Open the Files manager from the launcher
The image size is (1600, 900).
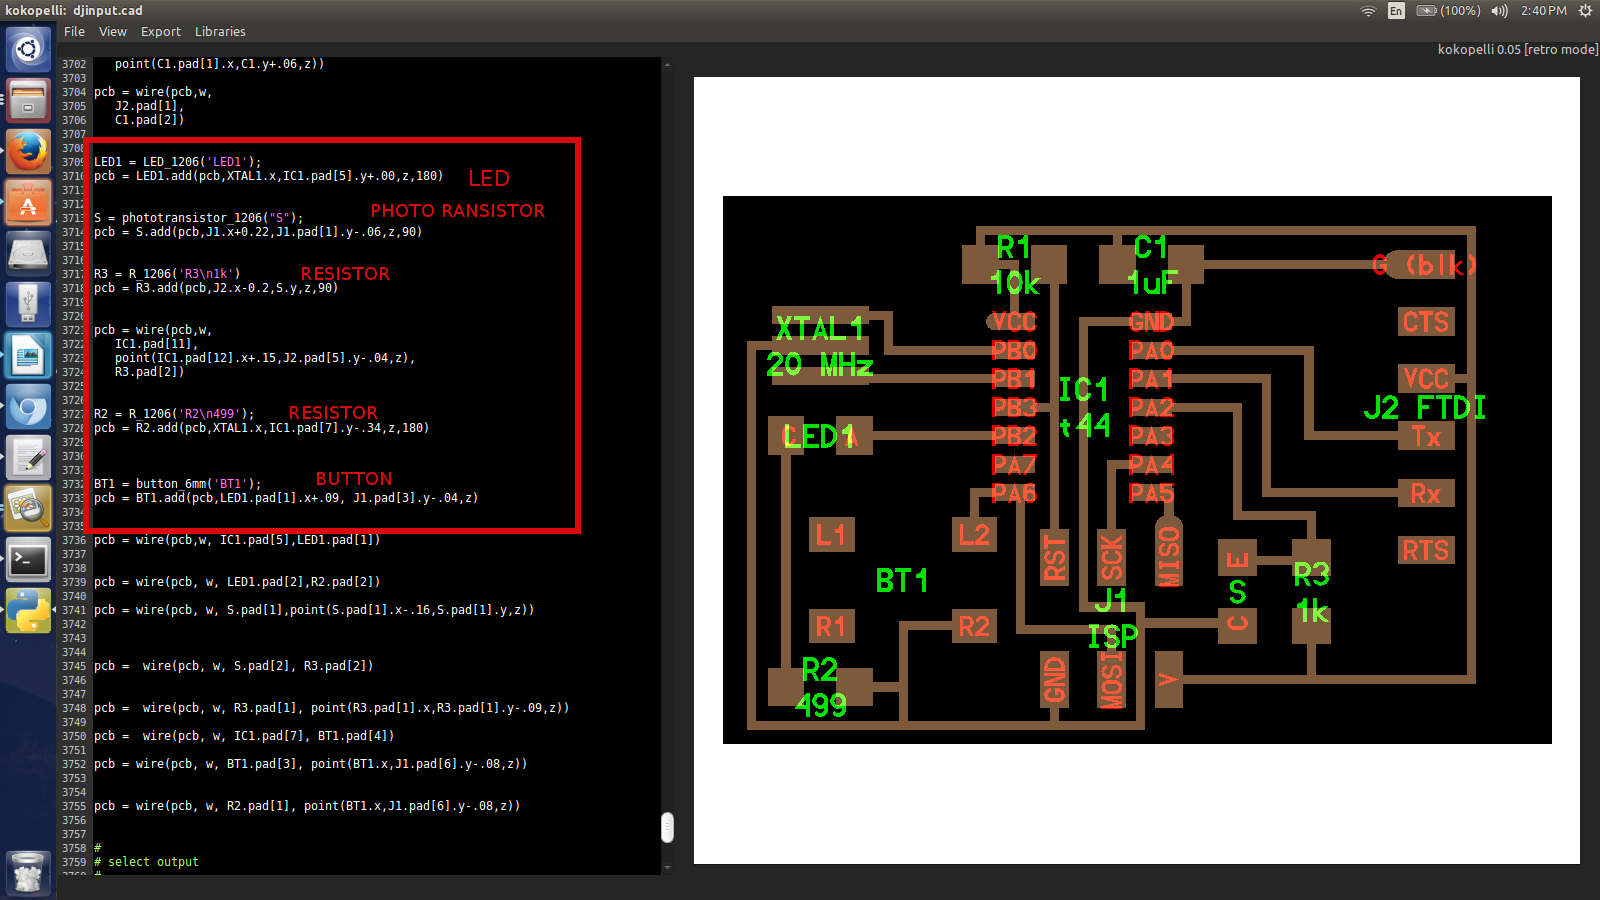click(28, 100)
